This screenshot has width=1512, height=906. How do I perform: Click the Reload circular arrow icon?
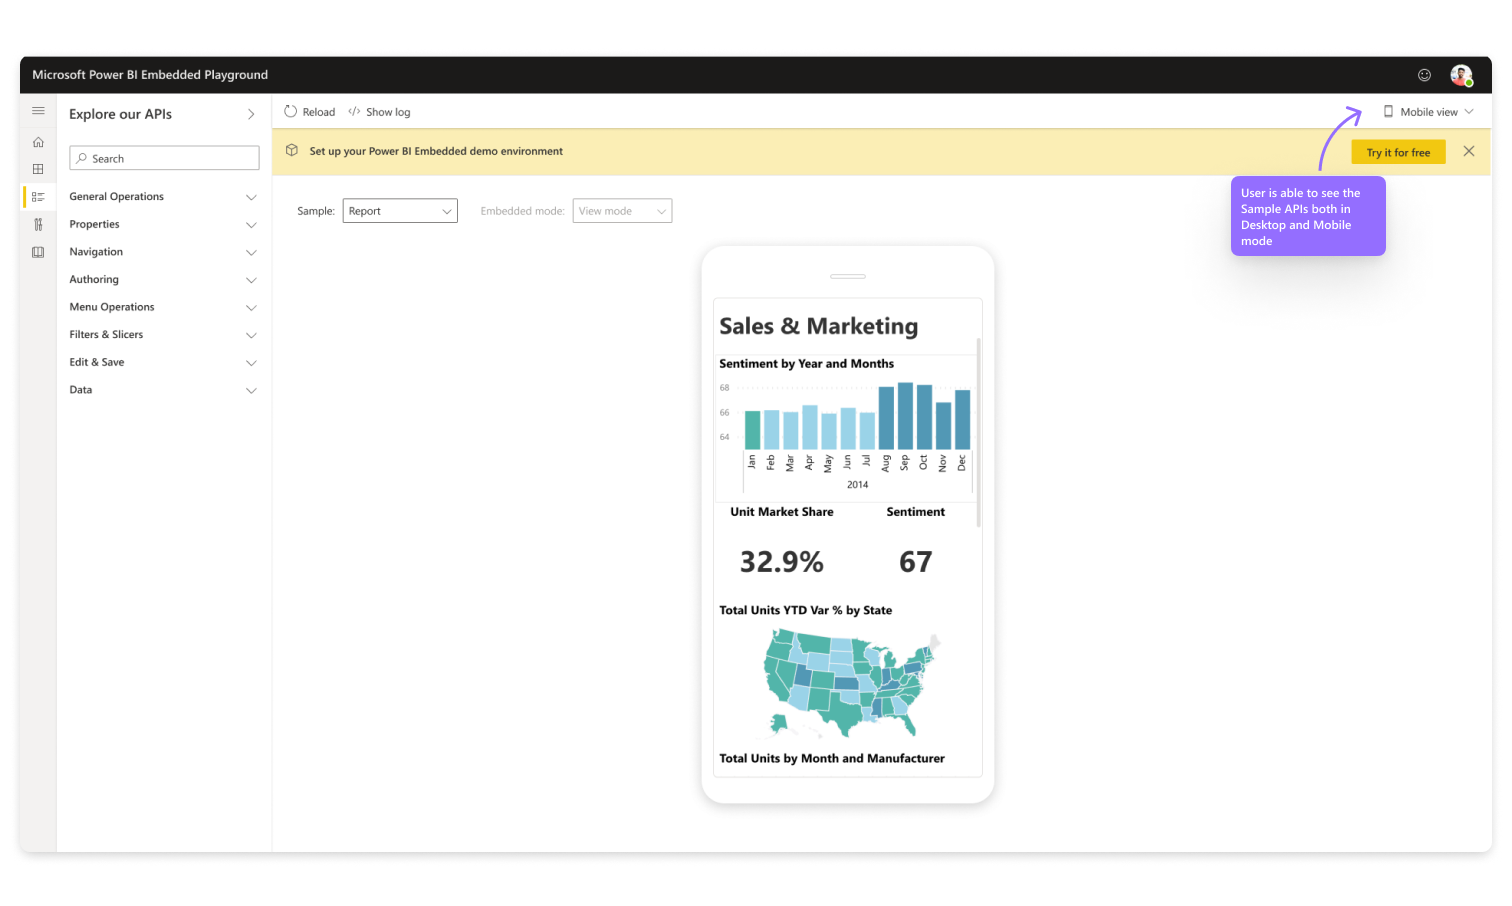tap(290, 111)
